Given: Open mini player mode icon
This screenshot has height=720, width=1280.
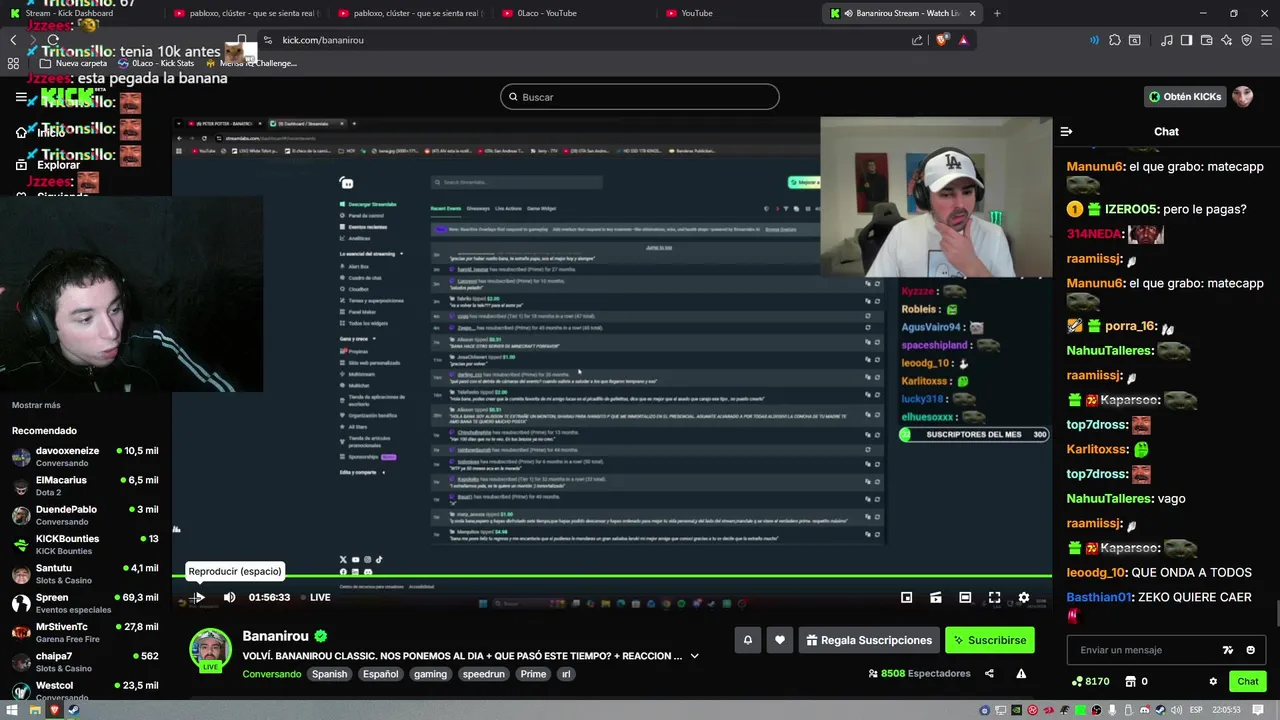Looking at the screenshot, I should pyautogui.click(x=906, y=597).
